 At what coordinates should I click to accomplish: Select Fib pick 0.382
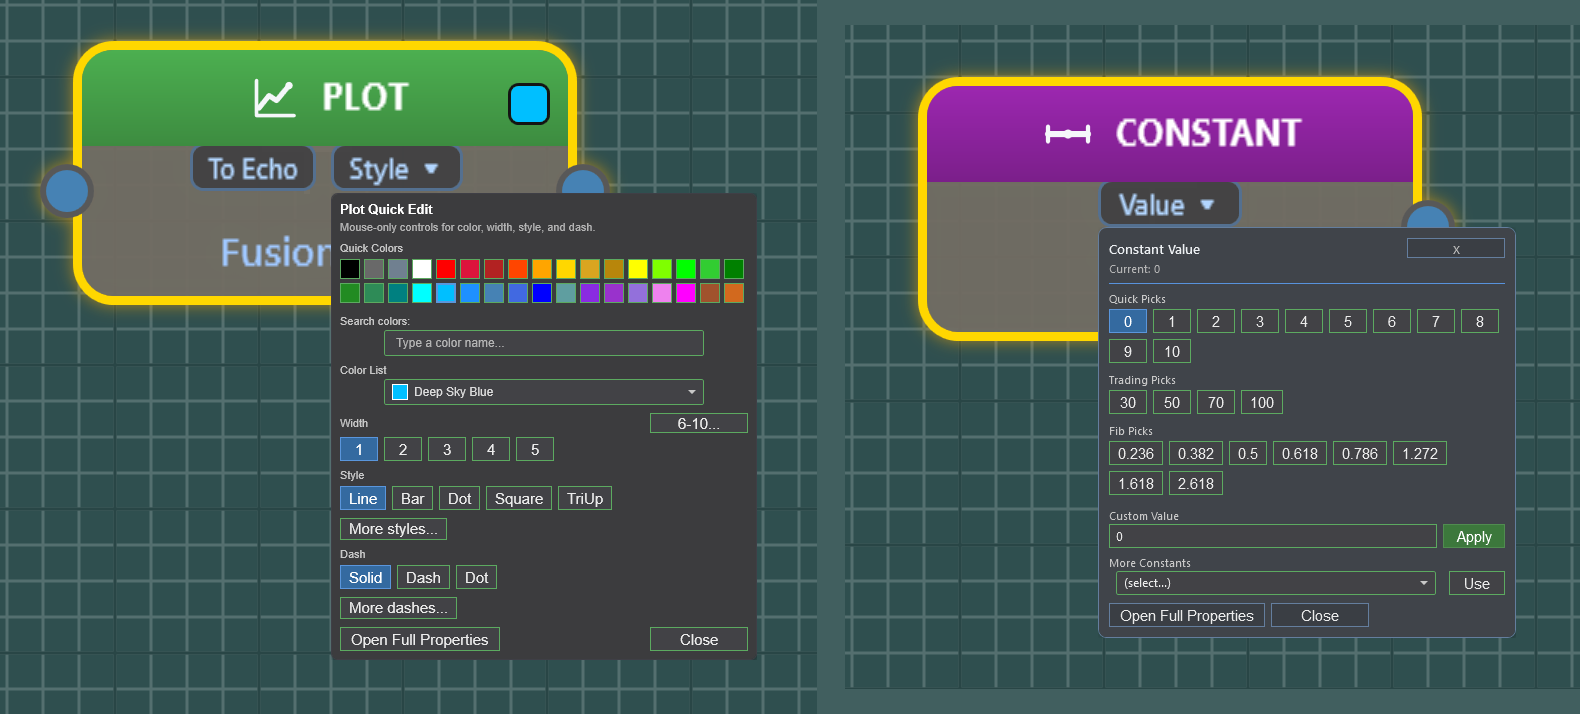(1196, 454)
